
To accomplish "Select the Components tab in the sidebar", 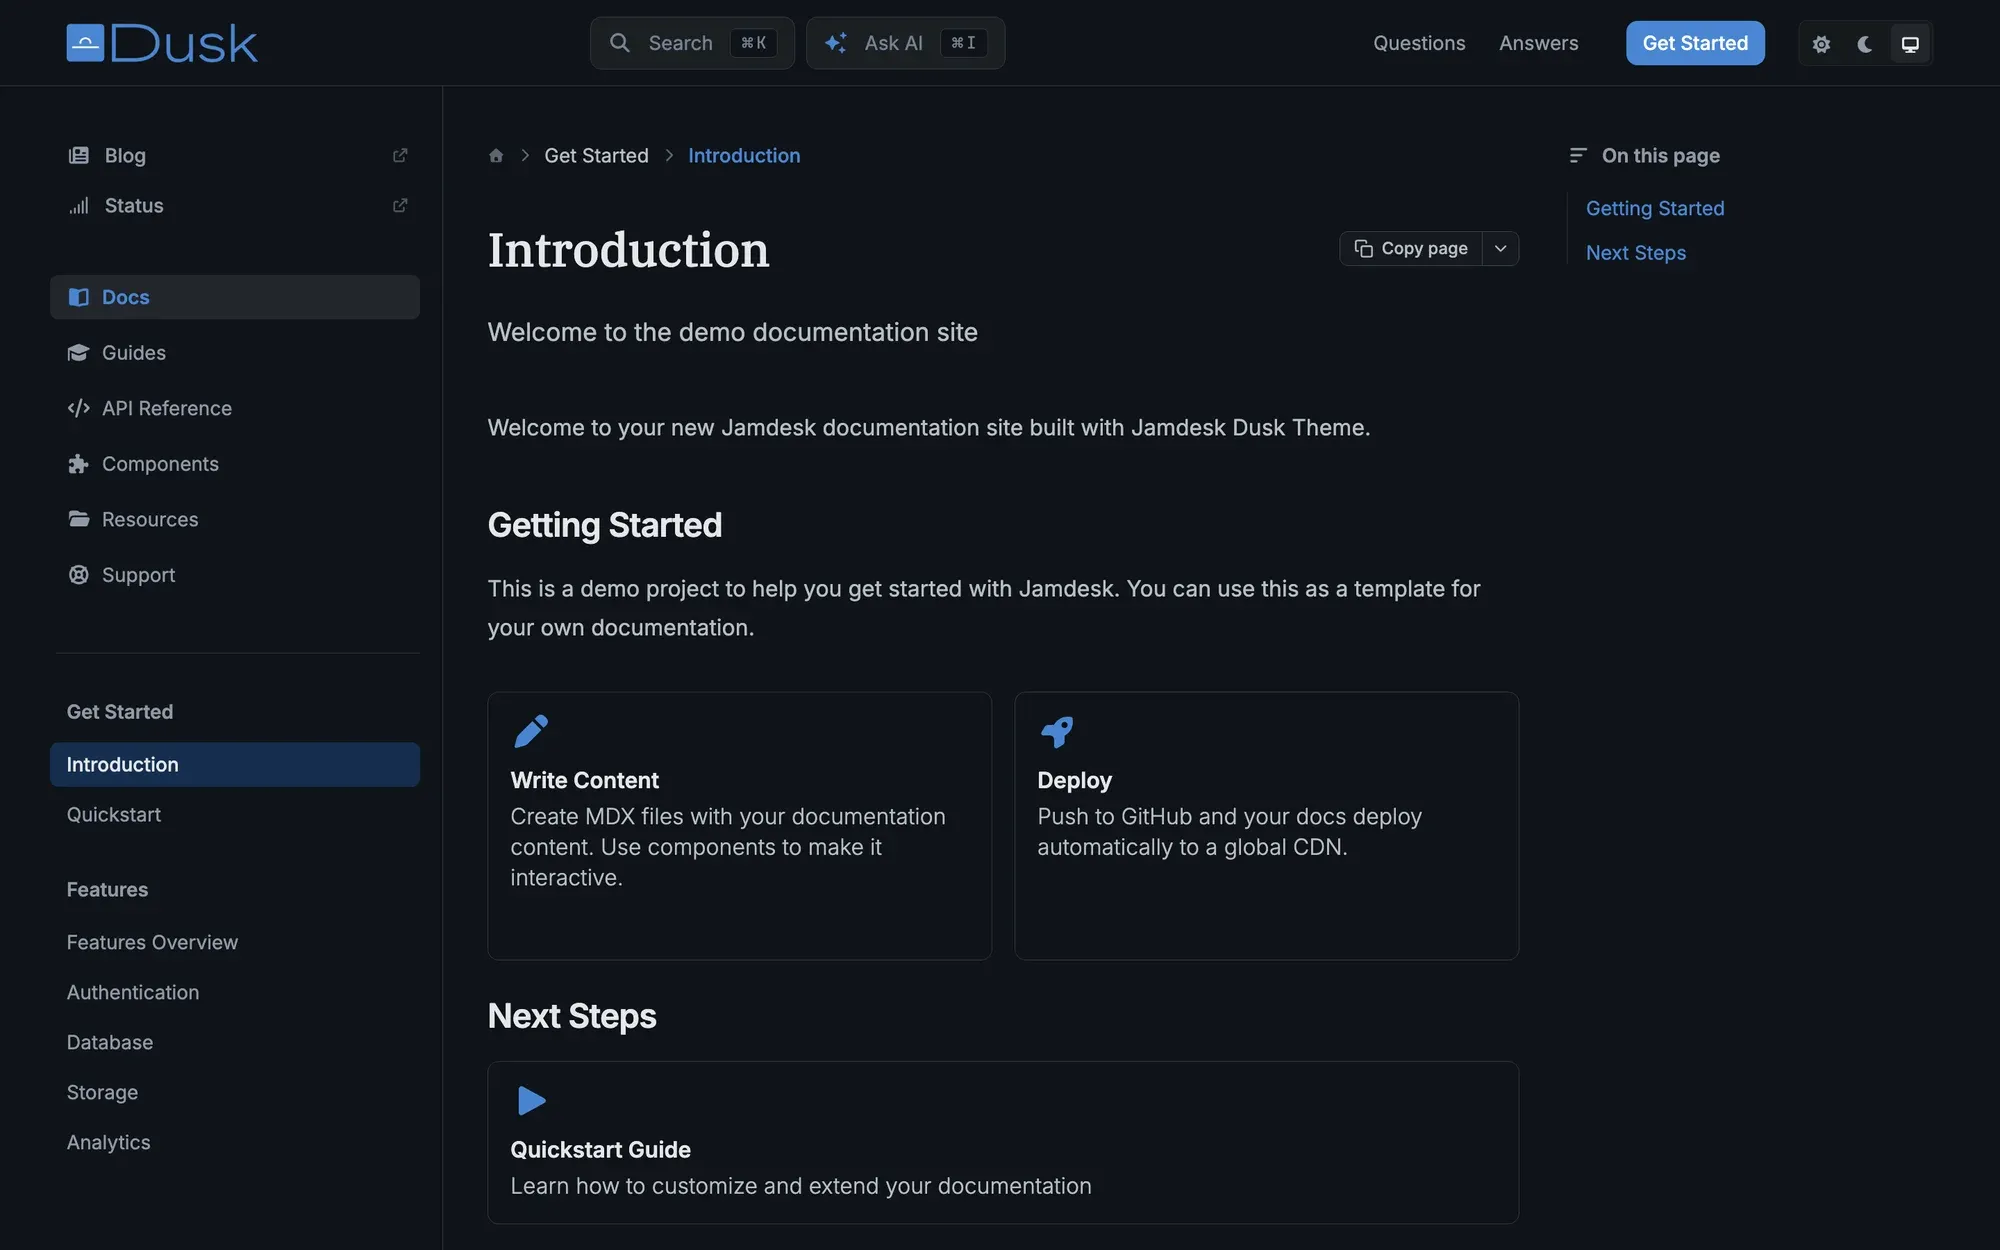I will click(x=235, y=464).
